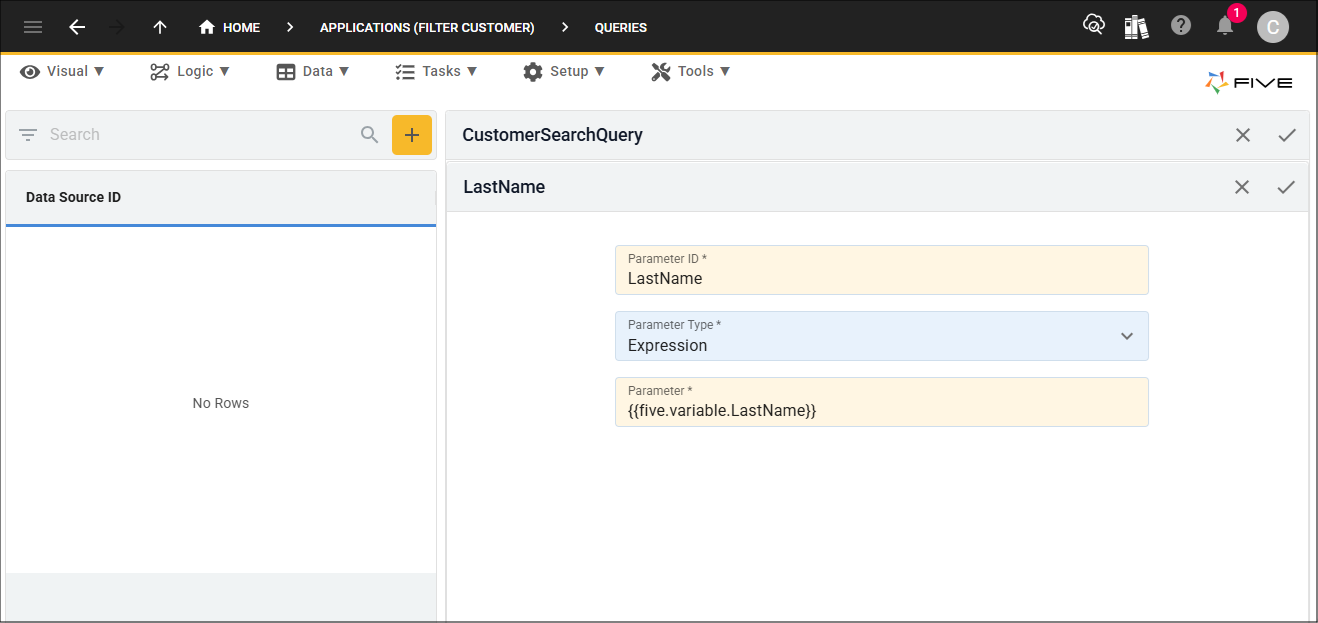Viewport: 1318px width, 623px height.
Task: Click the up arrow navigation icon
Action: 160,27
